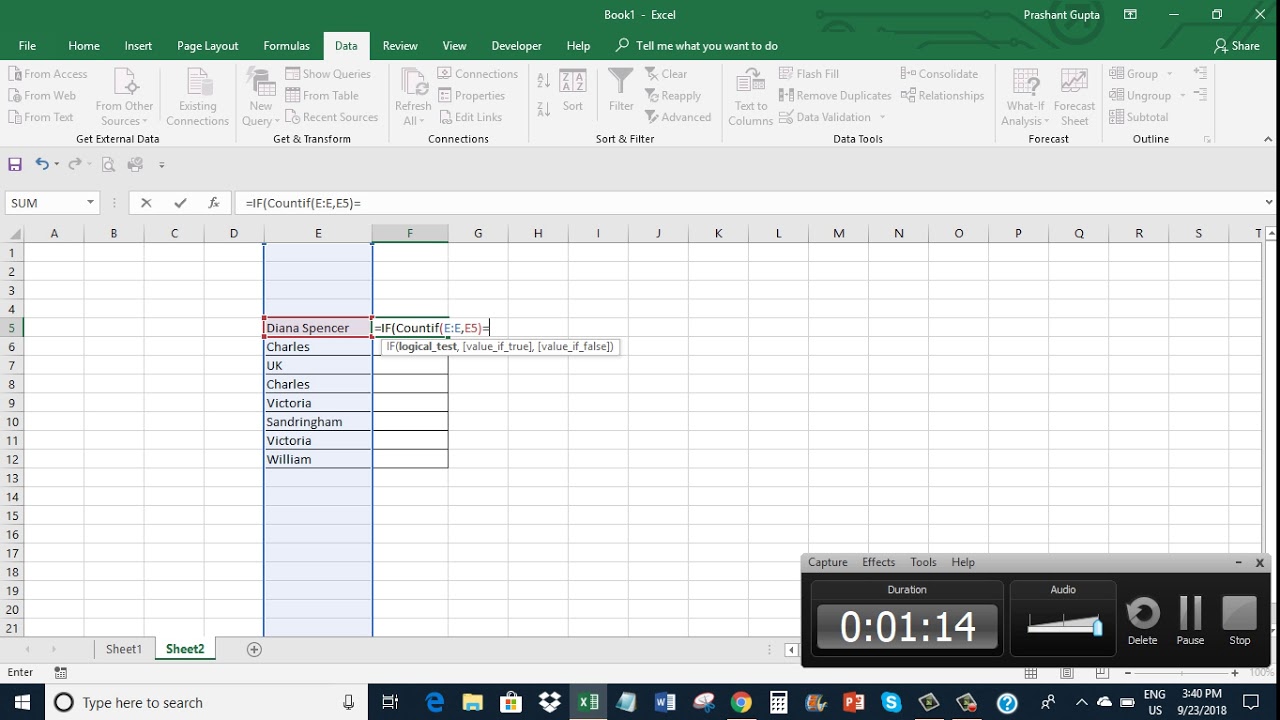The image size is (1280, 720).
Task: Switch to the Formulas tab
Action: point(286,46)
